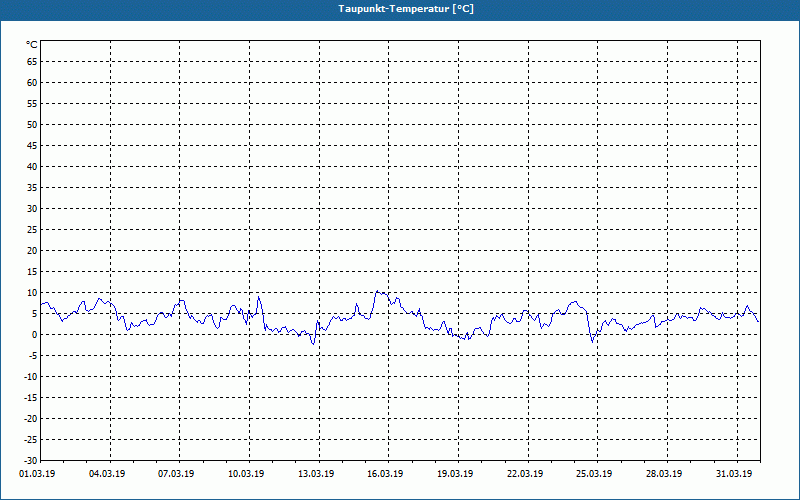Click the 16.03.19 date label
The image size is (800, 500).
click(x=386, y=473)
